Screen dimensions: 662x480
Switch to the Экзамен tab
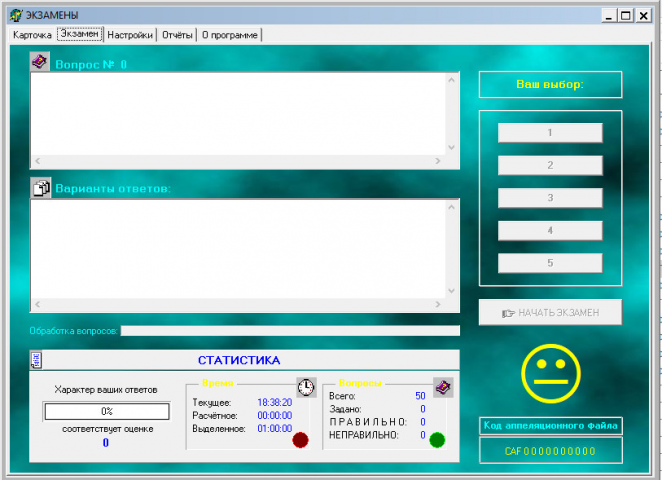click(x=80, y=34)
